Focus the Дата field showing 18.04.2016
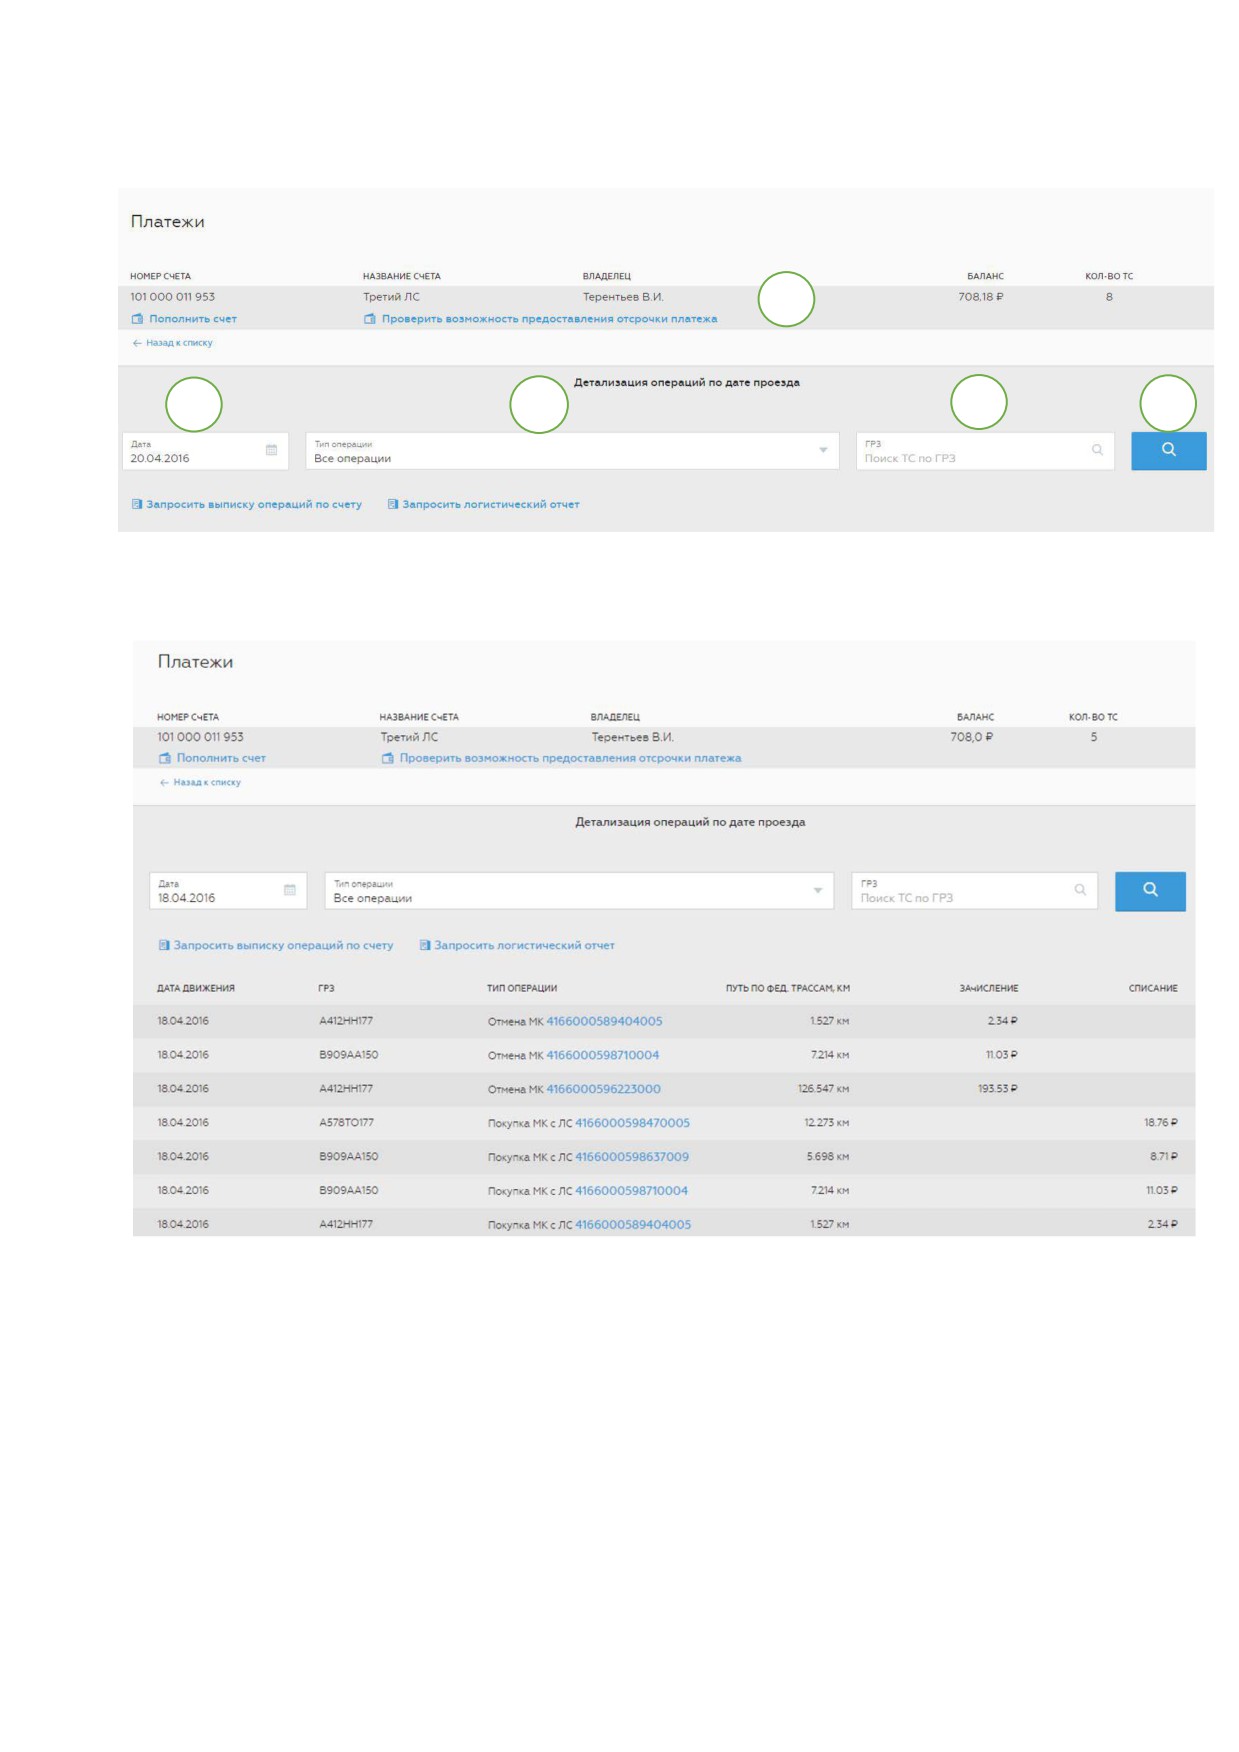Viewport: 1239px width, 1752px height. 229,891
